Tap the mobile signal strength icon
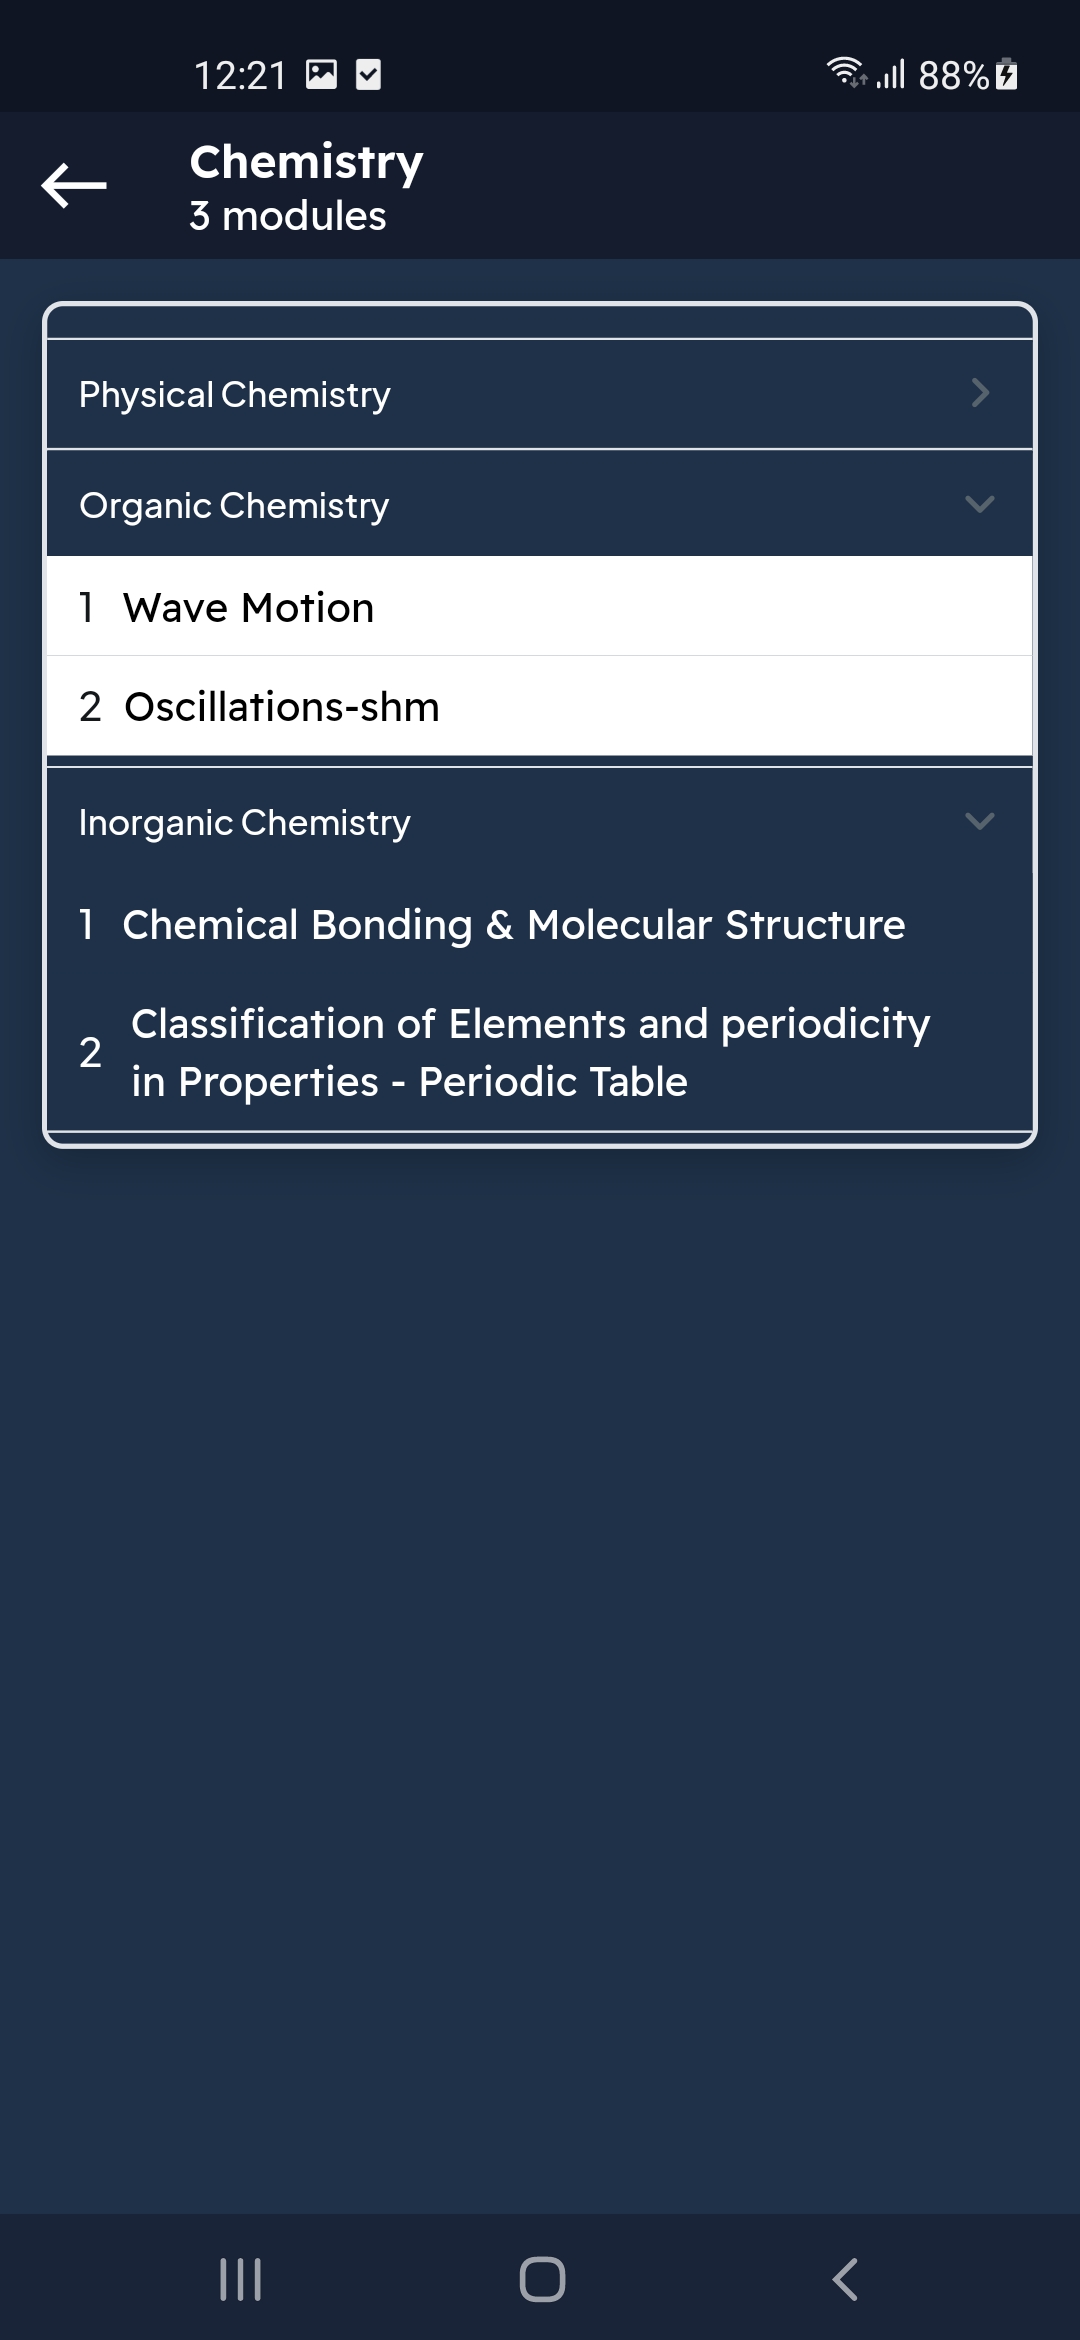 point(888,73)
